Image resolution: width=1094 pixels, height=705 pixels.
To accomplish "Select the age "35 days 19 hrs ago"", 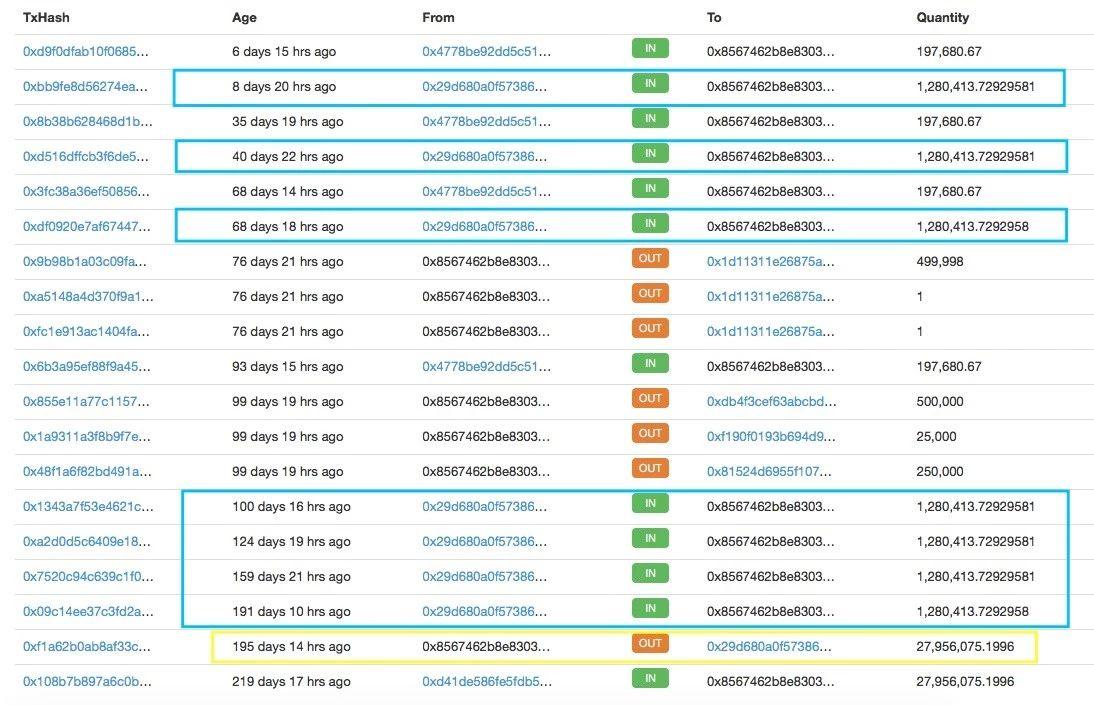I will [x=287, y=121].
